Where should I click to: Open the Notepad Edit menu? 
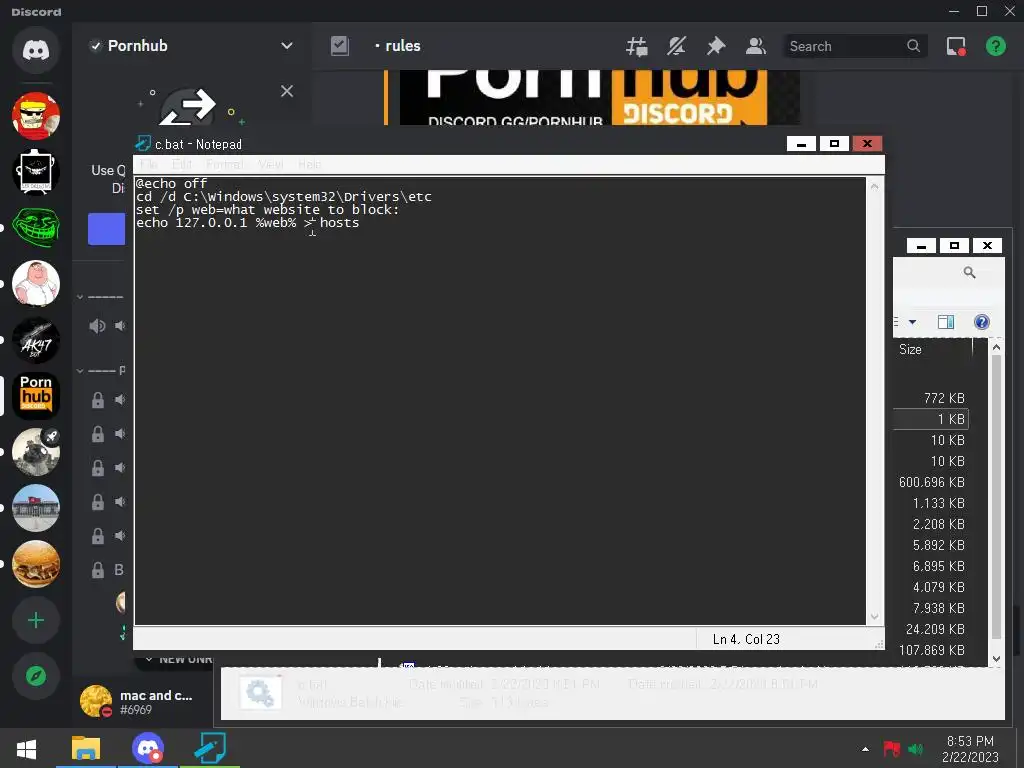(x=182, y=165)
